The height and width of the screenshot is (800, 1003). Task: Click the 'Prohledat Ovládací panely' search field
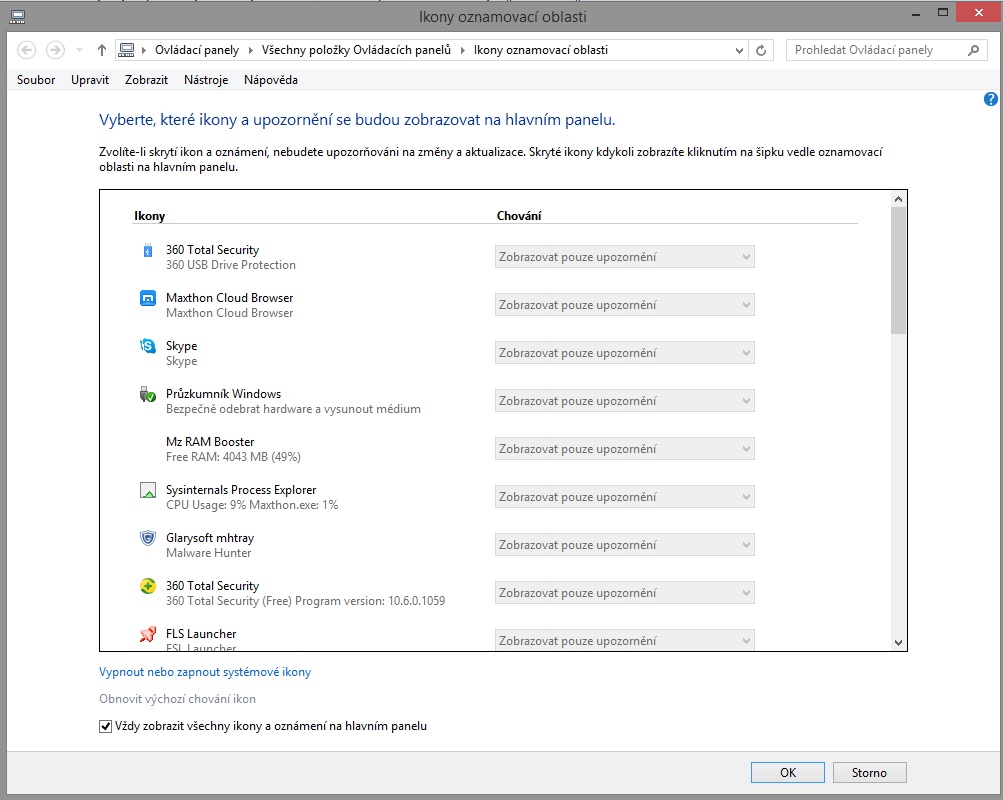(x=878, y=50)
